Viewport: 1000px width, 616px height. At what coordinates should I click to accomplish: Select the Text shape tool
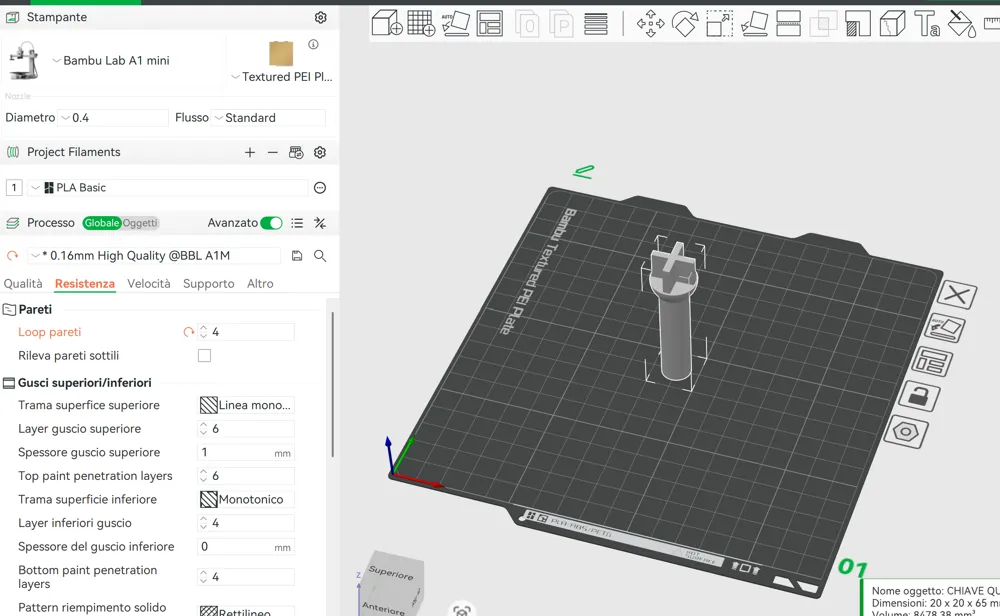[x=927, y=24]
